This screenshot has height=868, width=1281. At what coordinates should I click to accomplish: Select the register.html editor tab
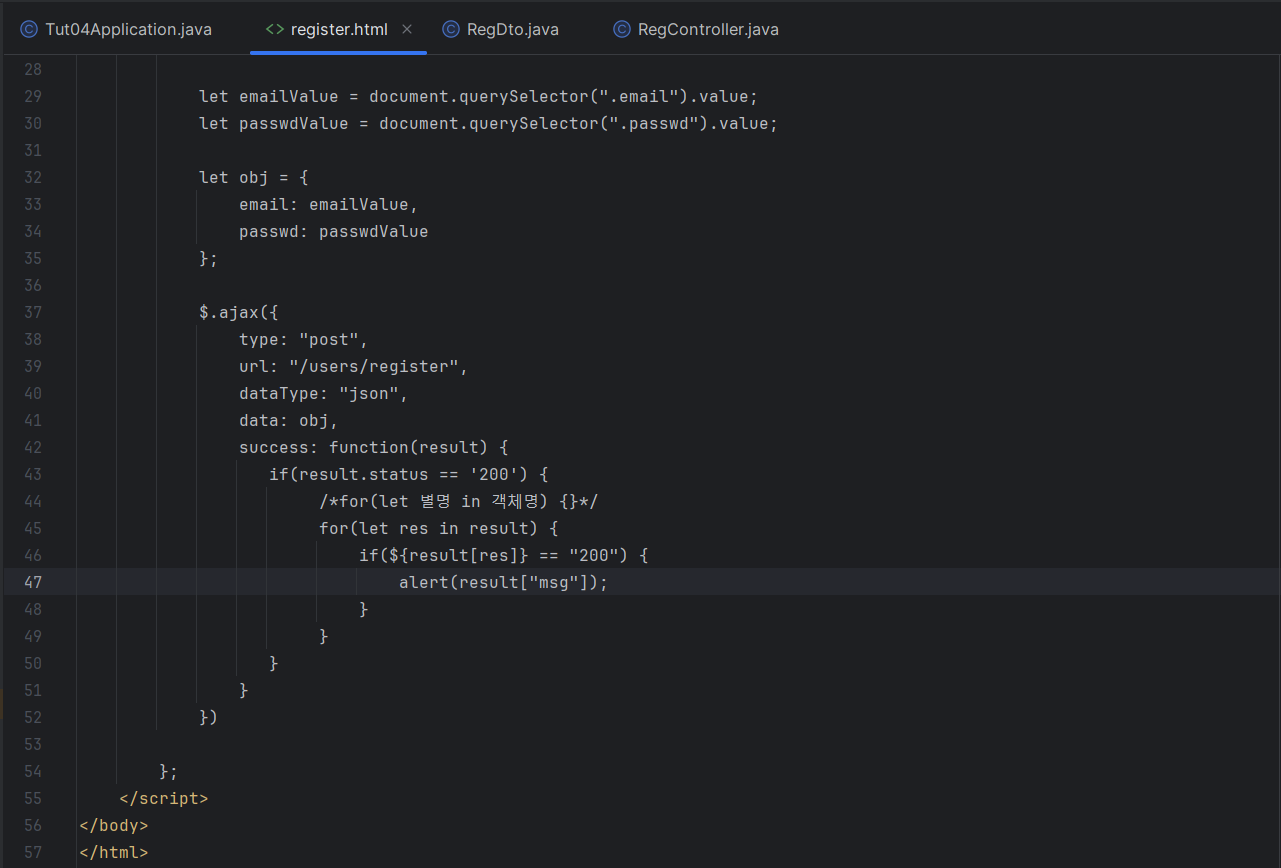(x=339, y=29)
